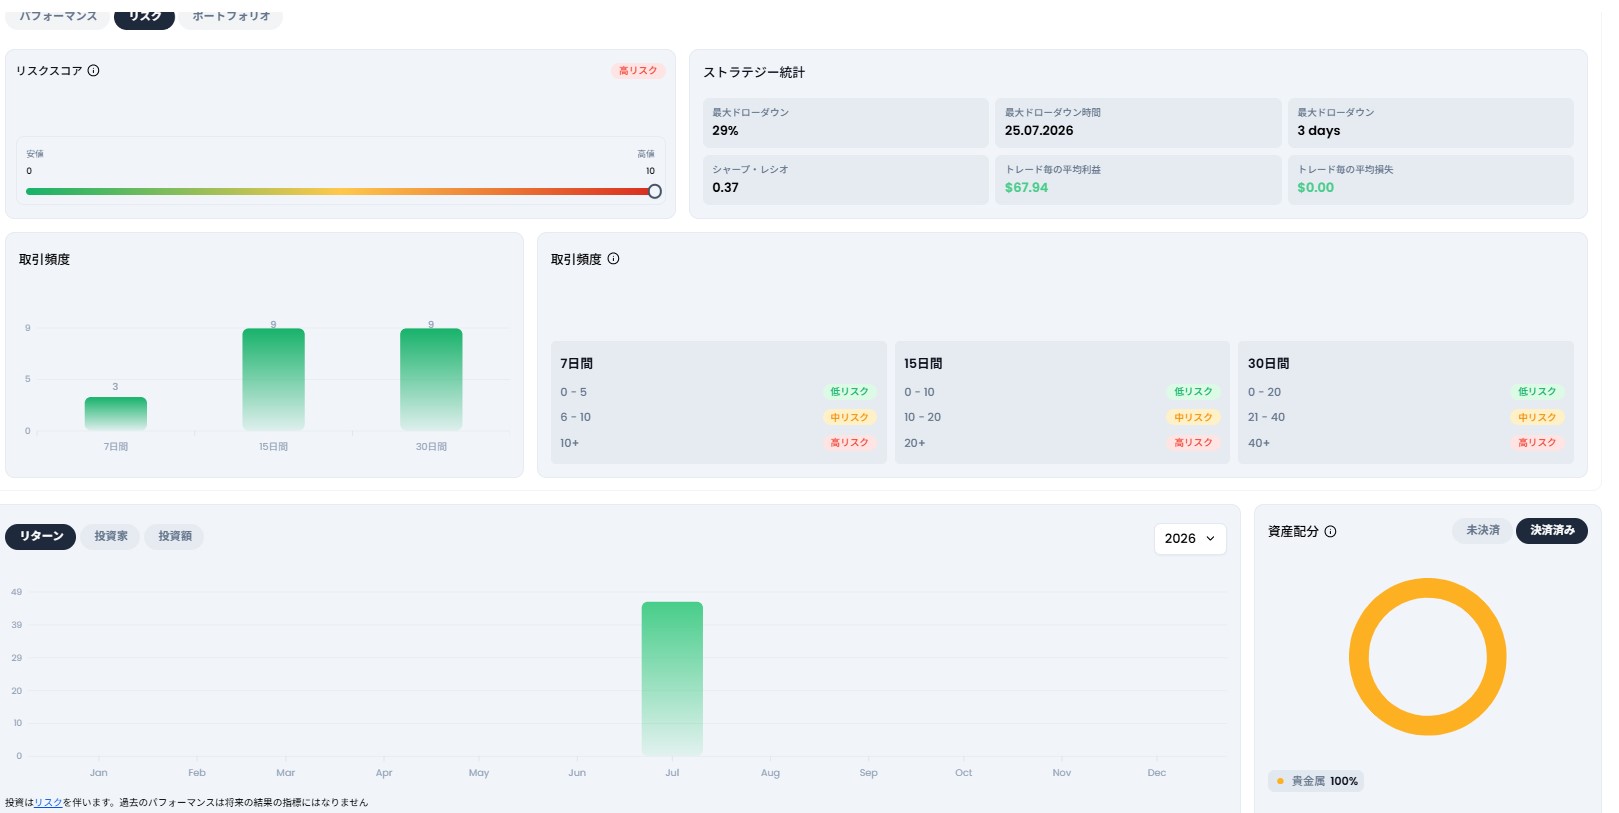Click the Jul return bar in the chart
The height and width of the screenshot is (813, 1619).
672,678
